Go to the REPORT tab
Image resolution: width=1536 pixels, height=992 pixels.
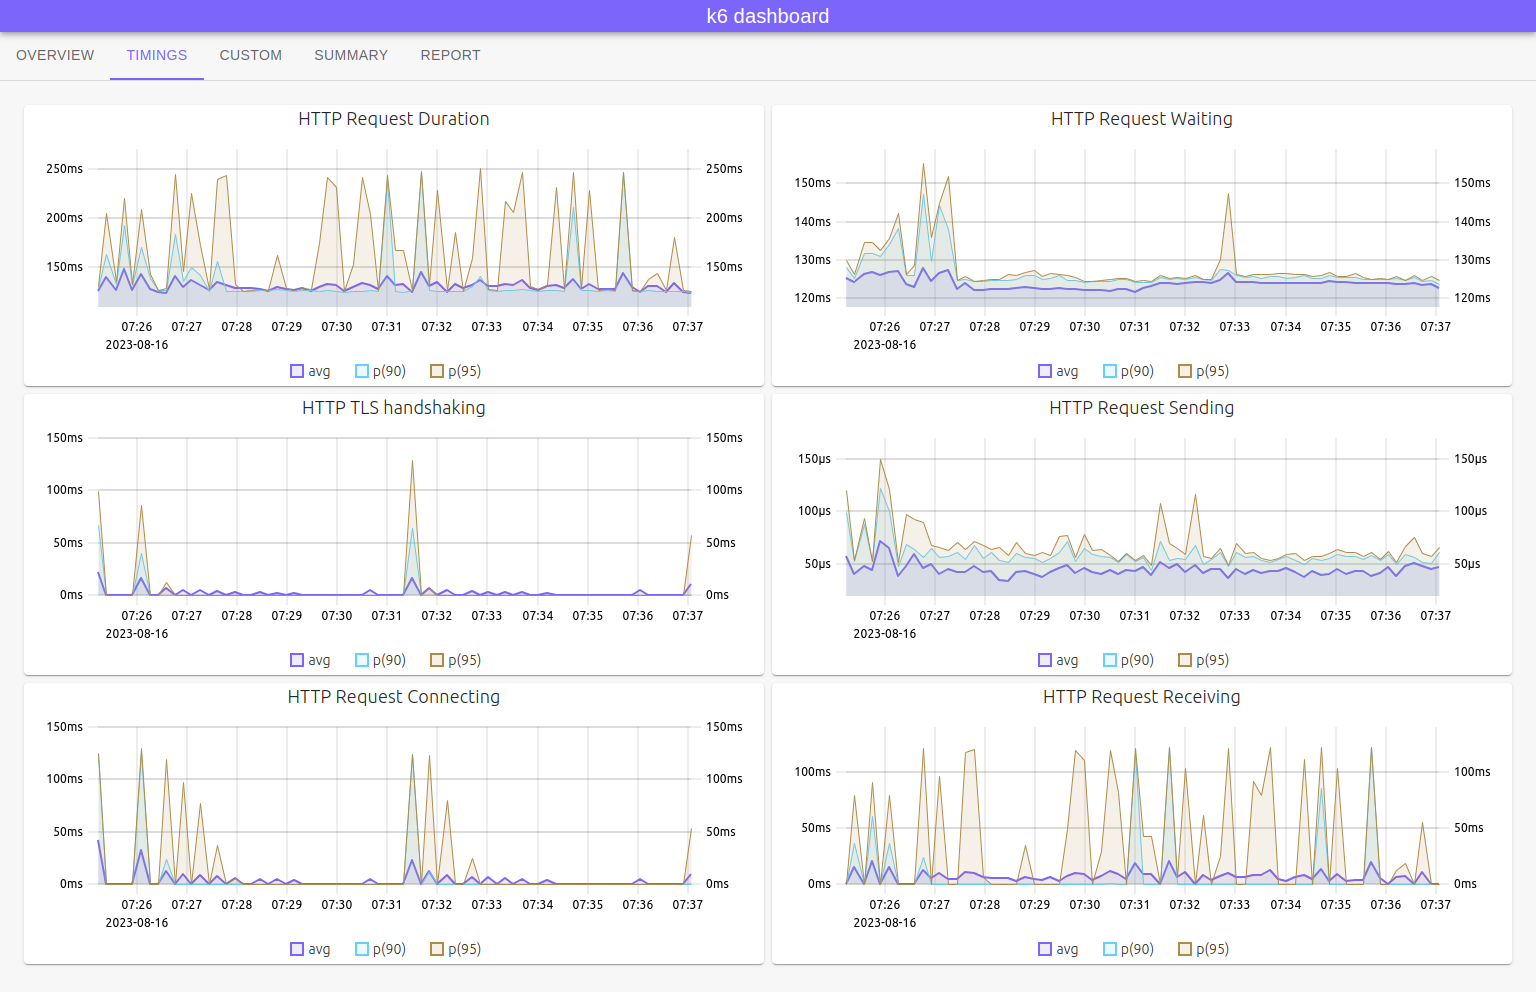coord(450,55)
